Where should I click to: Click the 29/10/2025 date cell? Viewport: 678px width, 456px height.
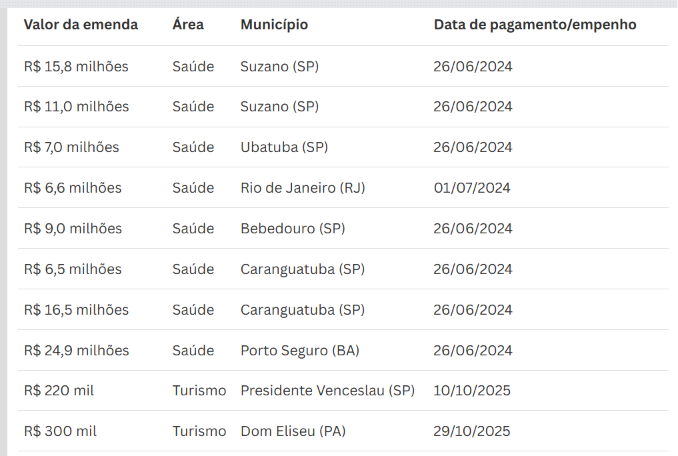472,431
